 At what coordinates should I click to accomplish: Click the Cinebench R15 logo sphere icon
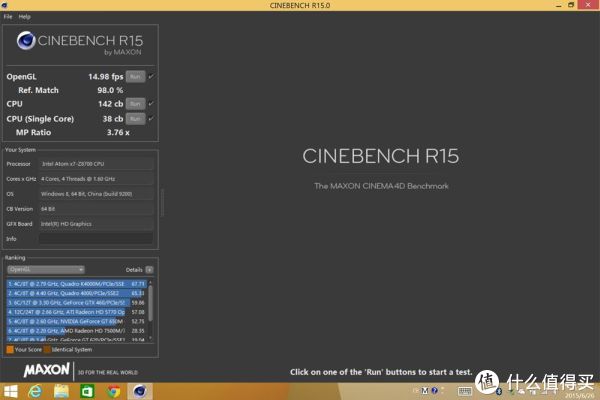(26, 40)
